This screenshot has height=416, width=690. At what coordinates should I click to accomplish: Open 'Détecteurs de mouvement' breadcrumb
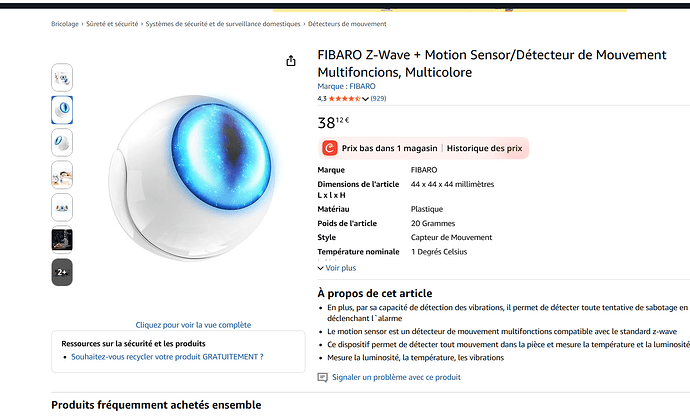pos(347,24)
